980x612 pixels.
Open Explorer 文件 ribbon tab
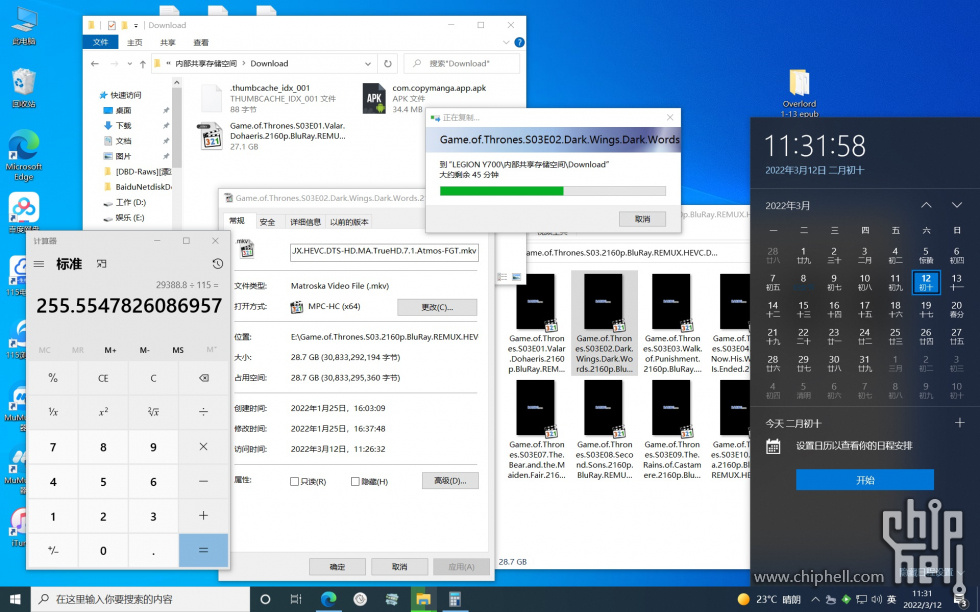pyautogui.click(x=101, y=43)
